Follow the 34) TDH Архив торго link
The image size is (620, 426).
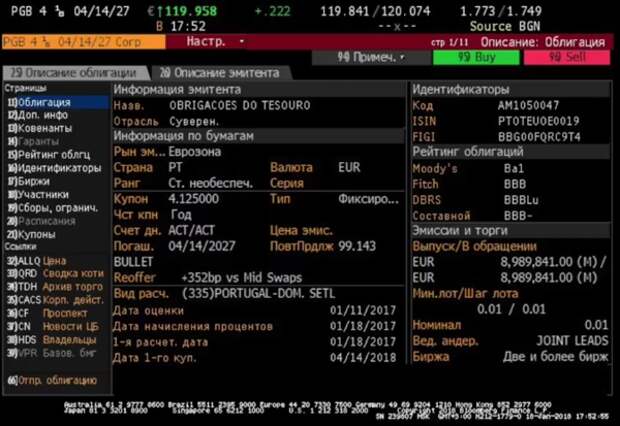pyautogui.click(x=55, y=287)
